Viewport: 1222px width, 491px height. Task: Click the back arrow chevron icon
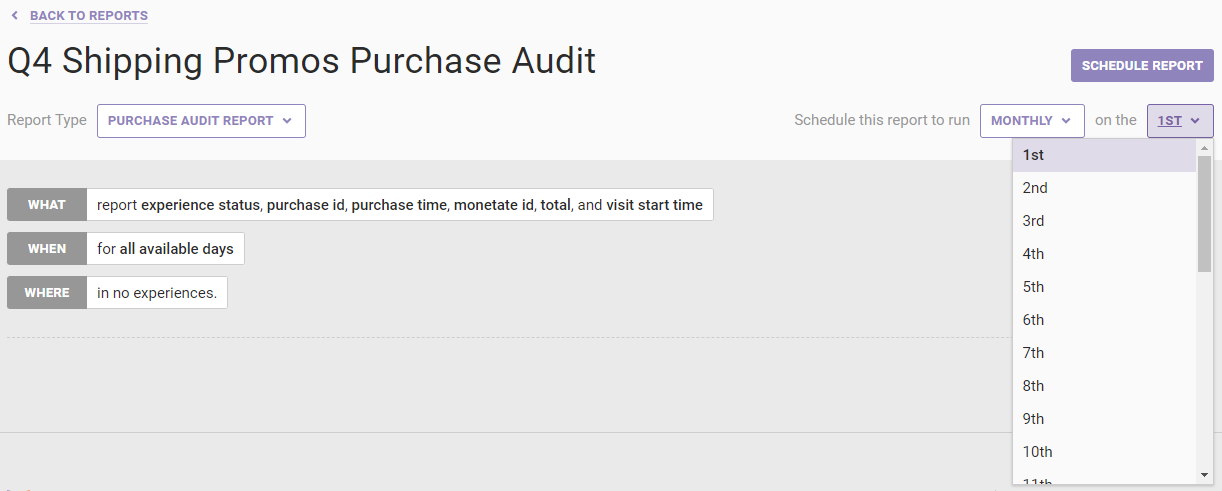pyautogui.click(x=14, y=16)
